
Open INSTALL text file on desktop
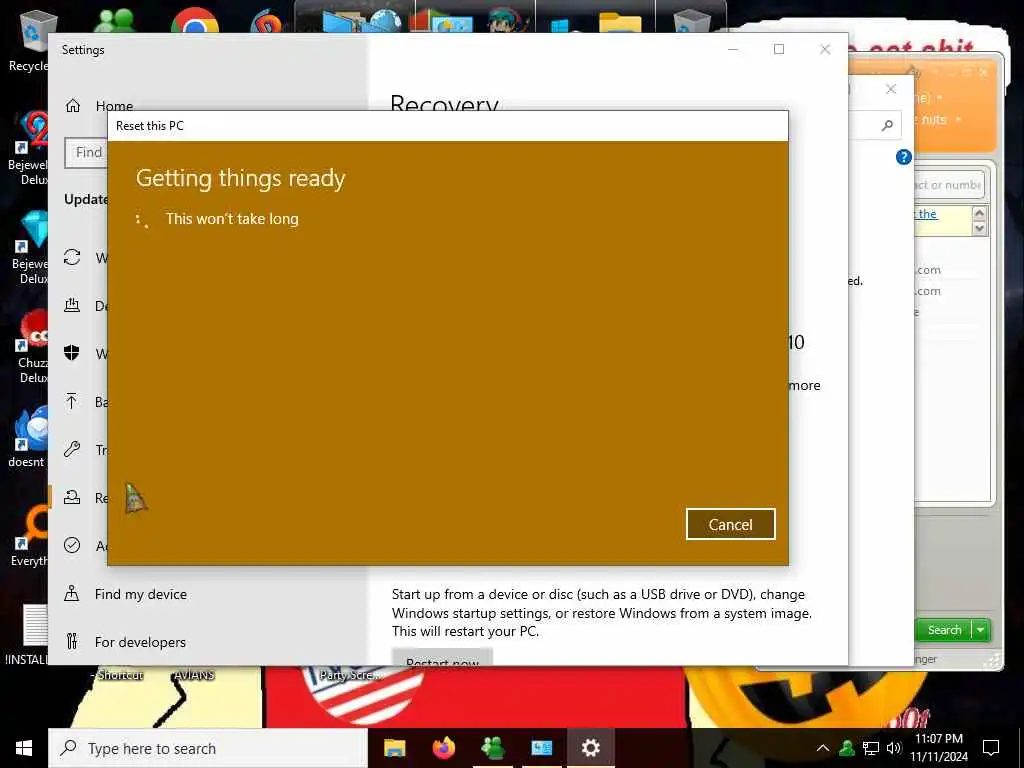tap(29, 635)
